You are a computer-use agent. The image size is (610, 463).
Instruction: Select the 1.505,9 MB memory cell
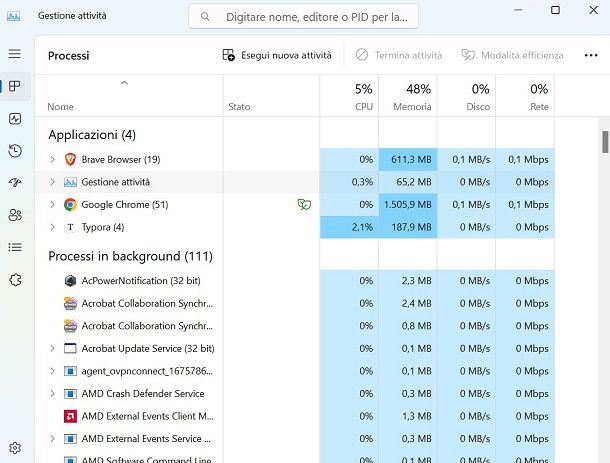pos(408,205)
